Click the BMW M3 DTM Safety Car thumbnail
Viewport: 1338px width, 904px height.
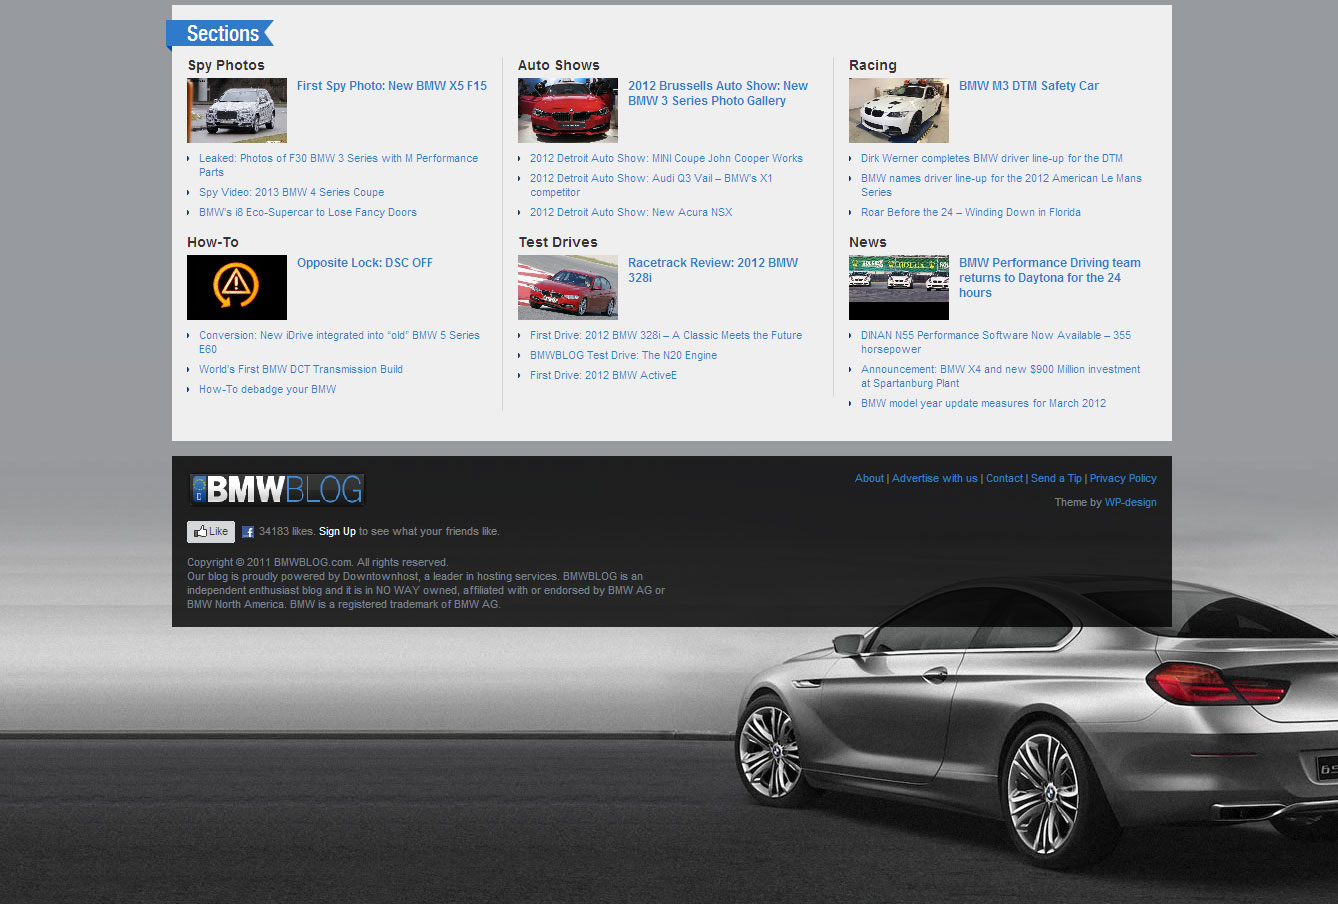point(899,110)
